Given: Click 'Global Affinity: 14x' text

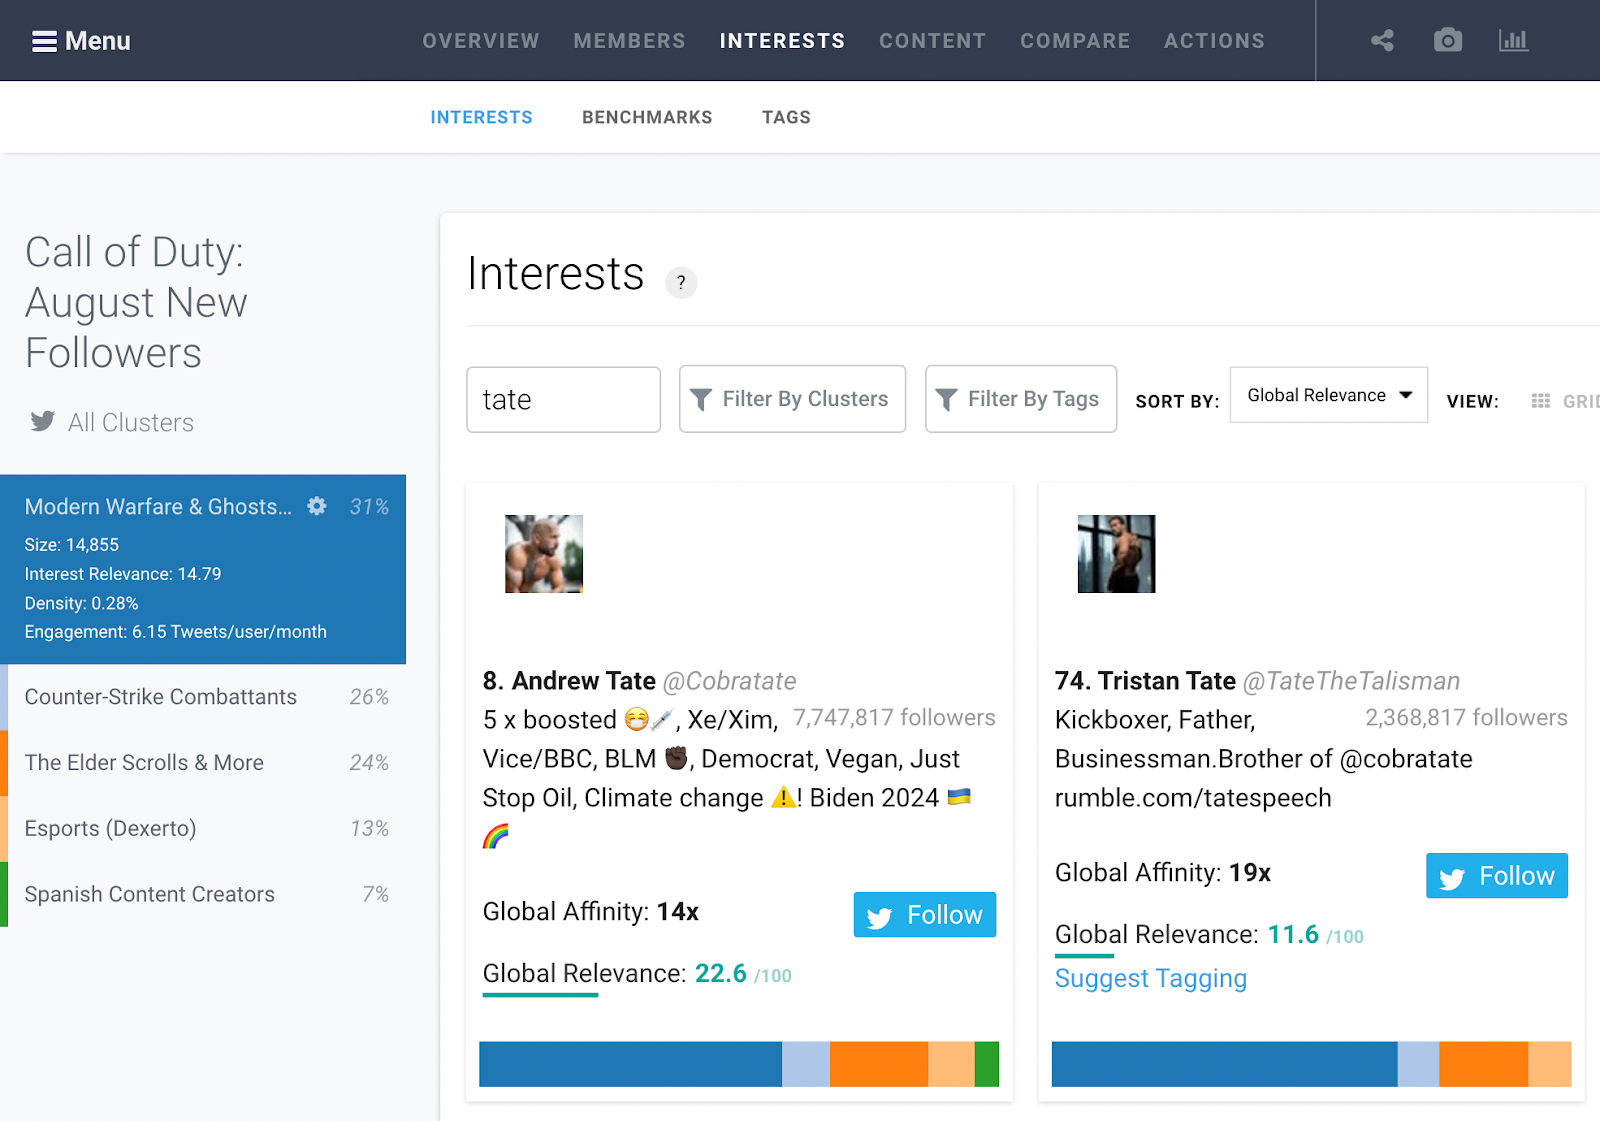Looking at the screenshot, I should point(590,912).
